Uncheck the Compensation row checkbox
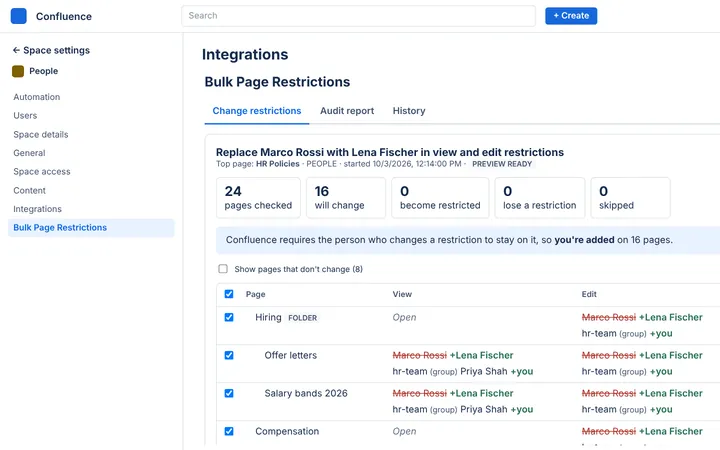This screenshot has width=720, height=450. click(x=229, y=431)
